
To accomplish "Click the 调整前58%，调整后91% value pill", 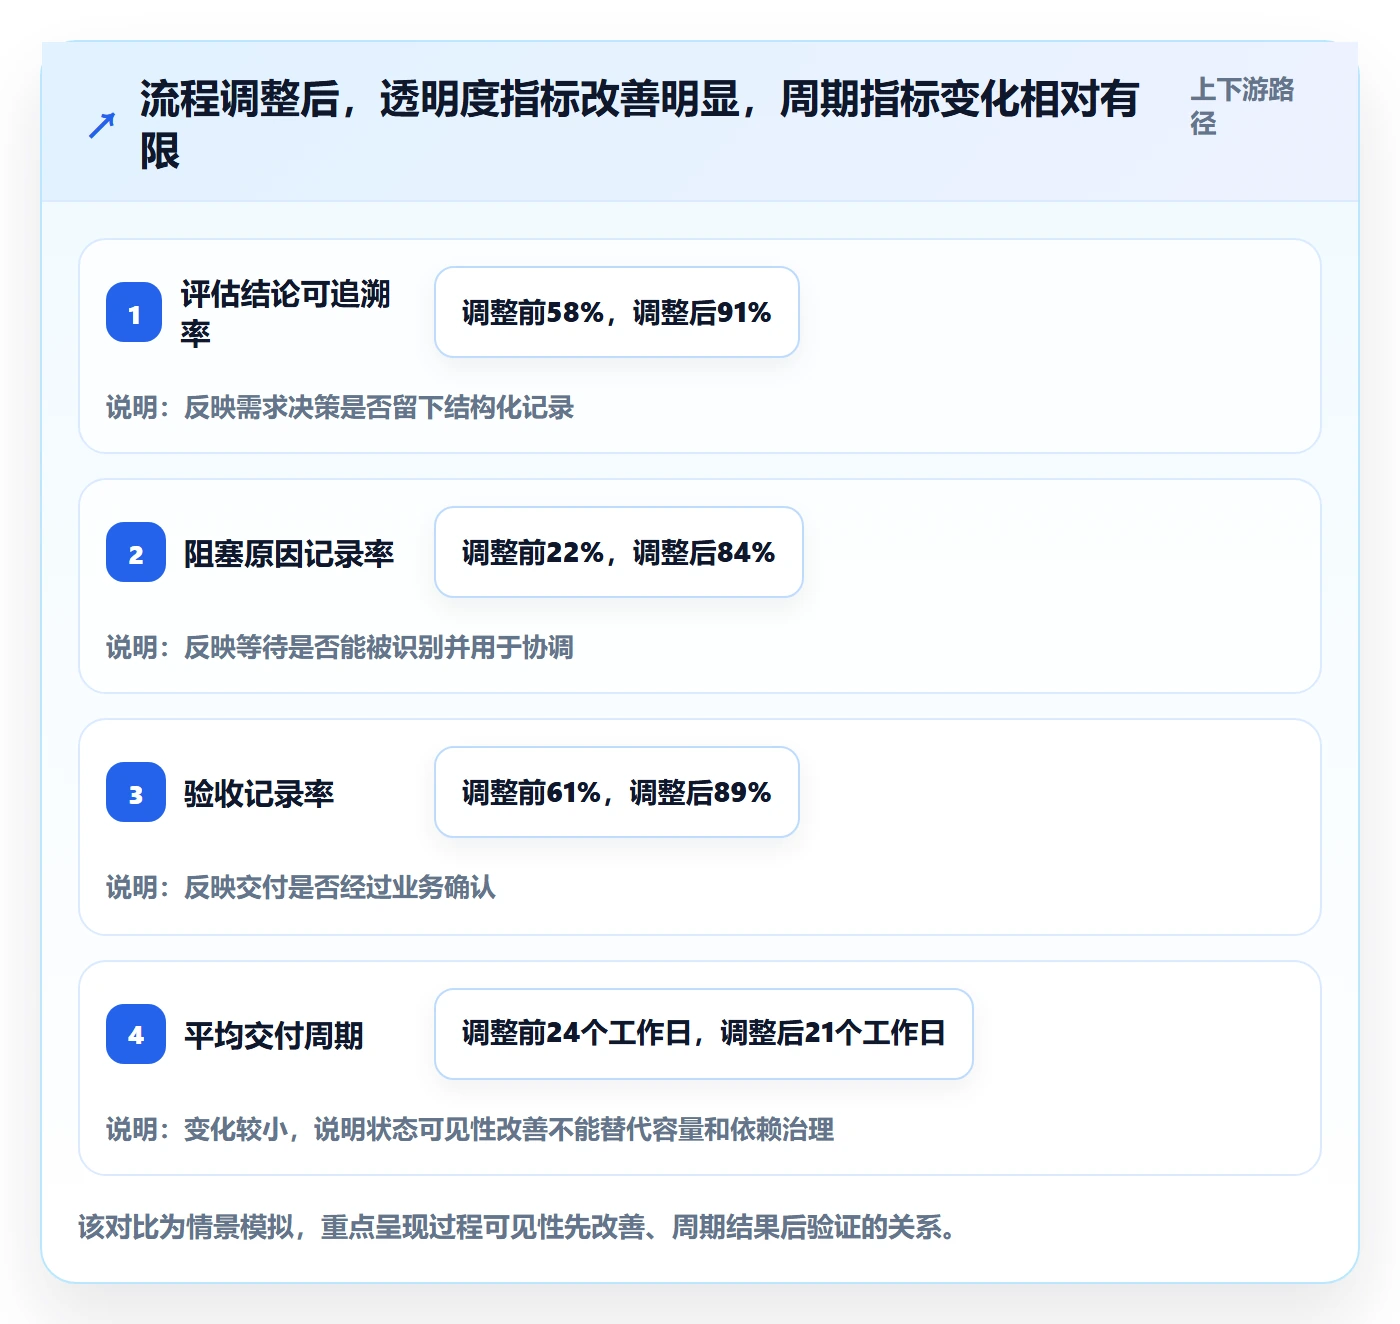I will pyautogui.click(x=617, y=312).
